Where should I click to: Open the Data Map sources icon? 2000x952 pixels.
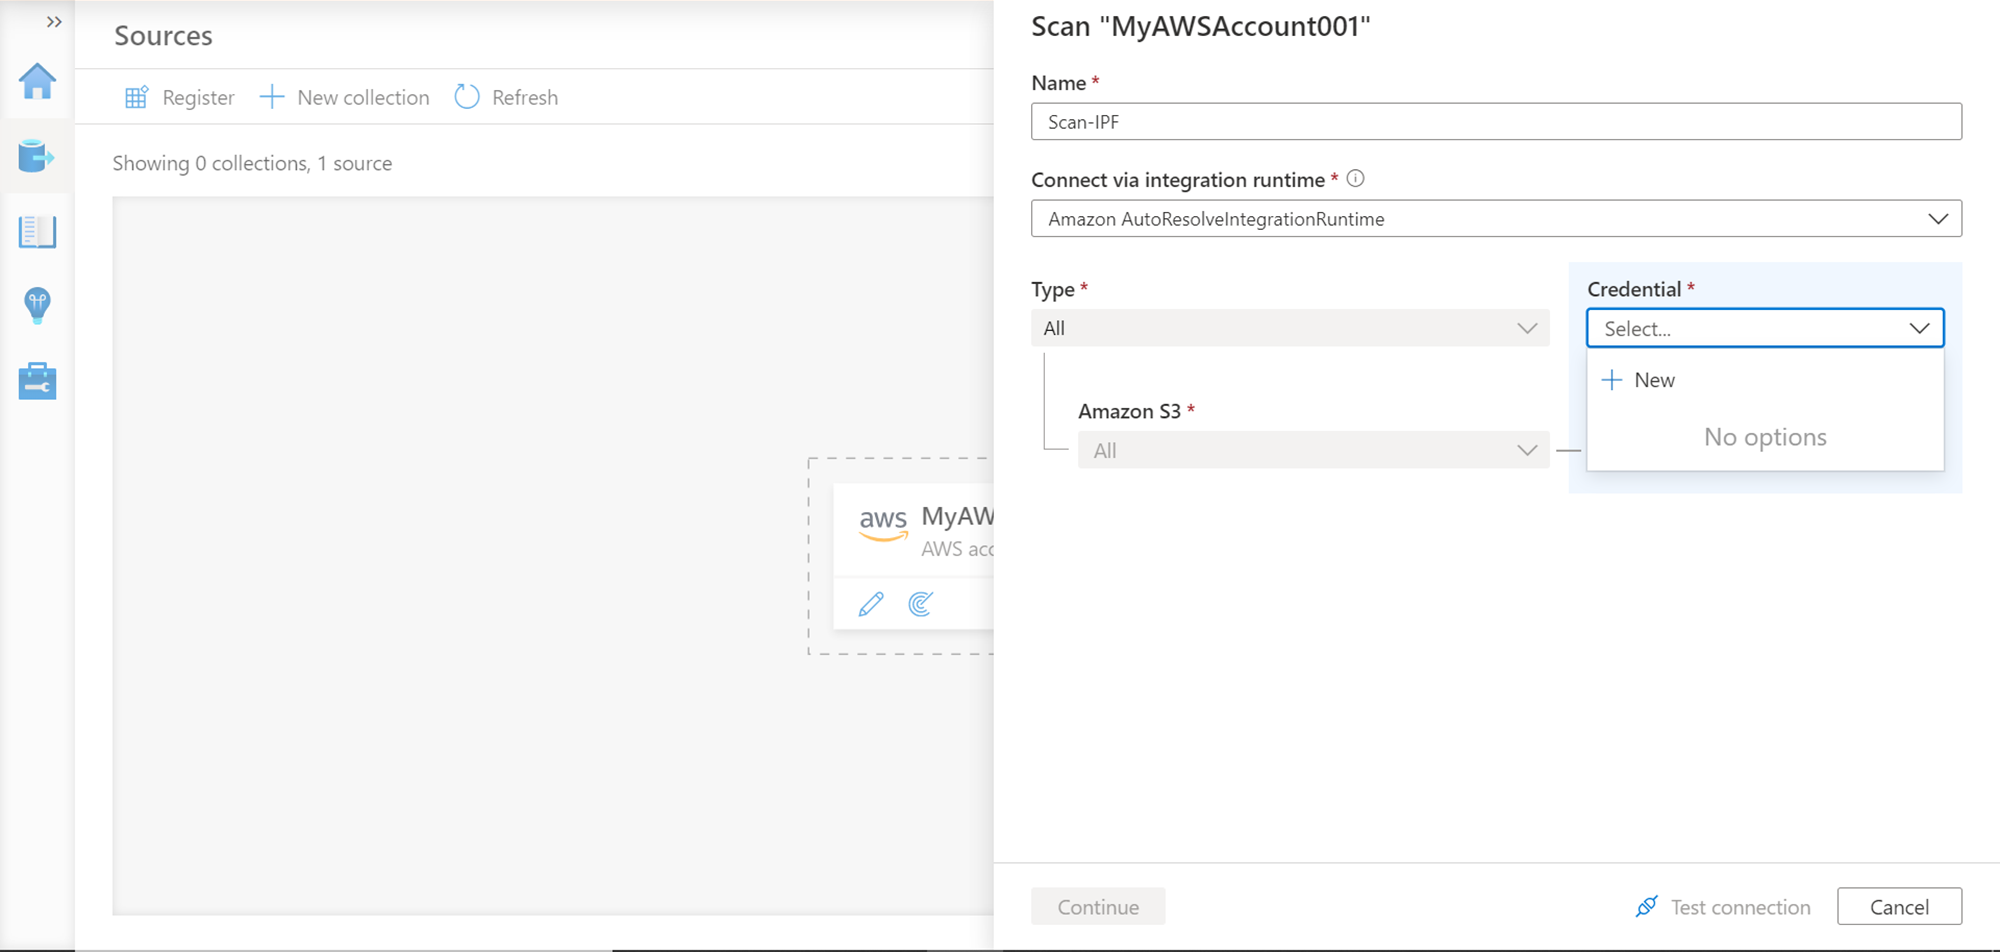tap(37, 157)
